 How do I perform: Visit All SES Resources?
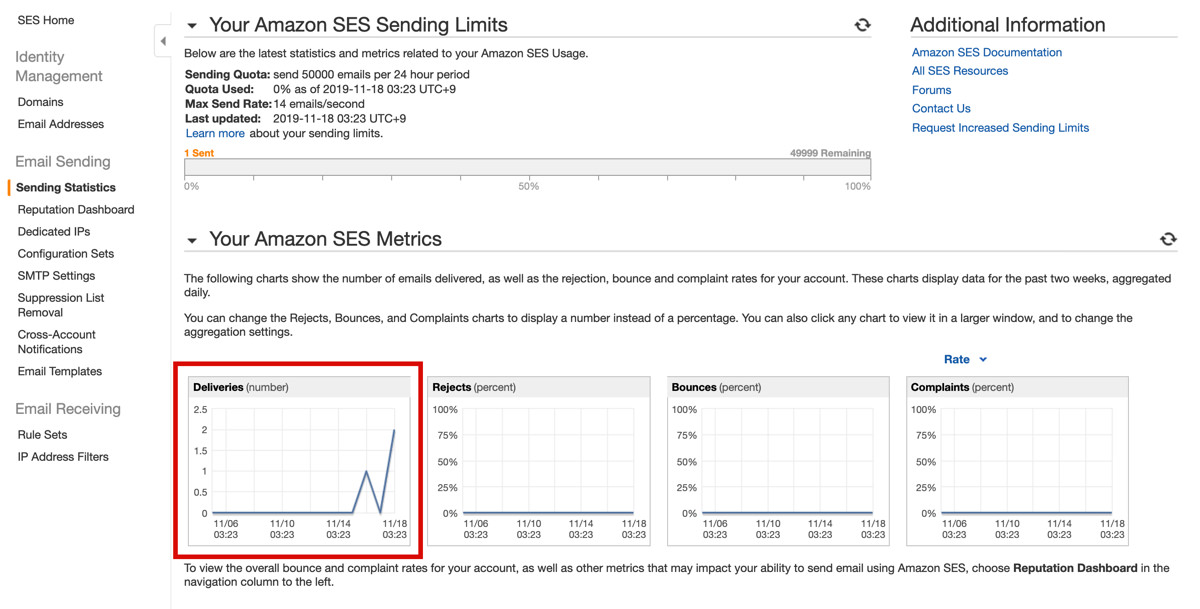[958, 71]
